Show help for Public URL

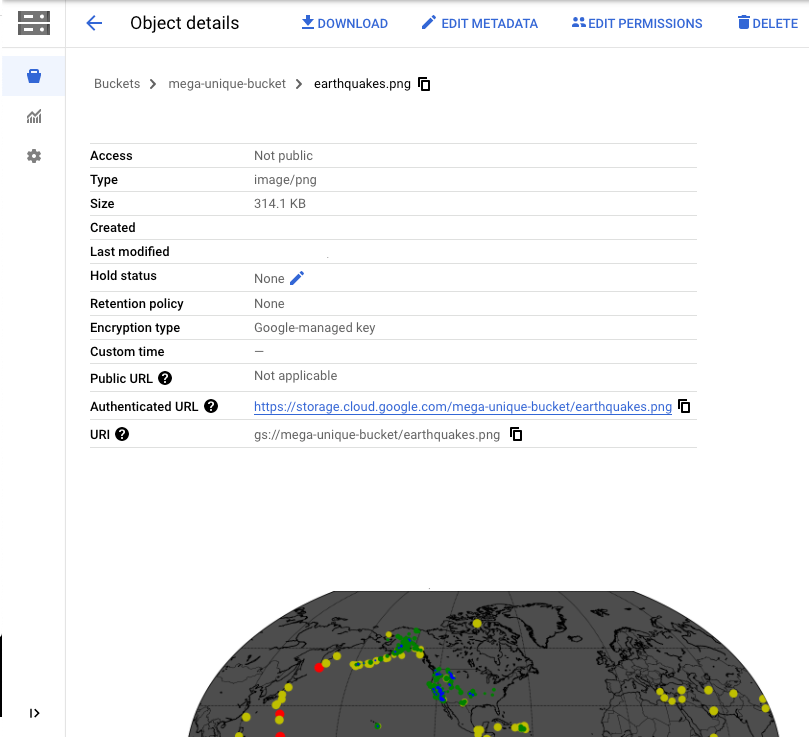tap(165, 378)
